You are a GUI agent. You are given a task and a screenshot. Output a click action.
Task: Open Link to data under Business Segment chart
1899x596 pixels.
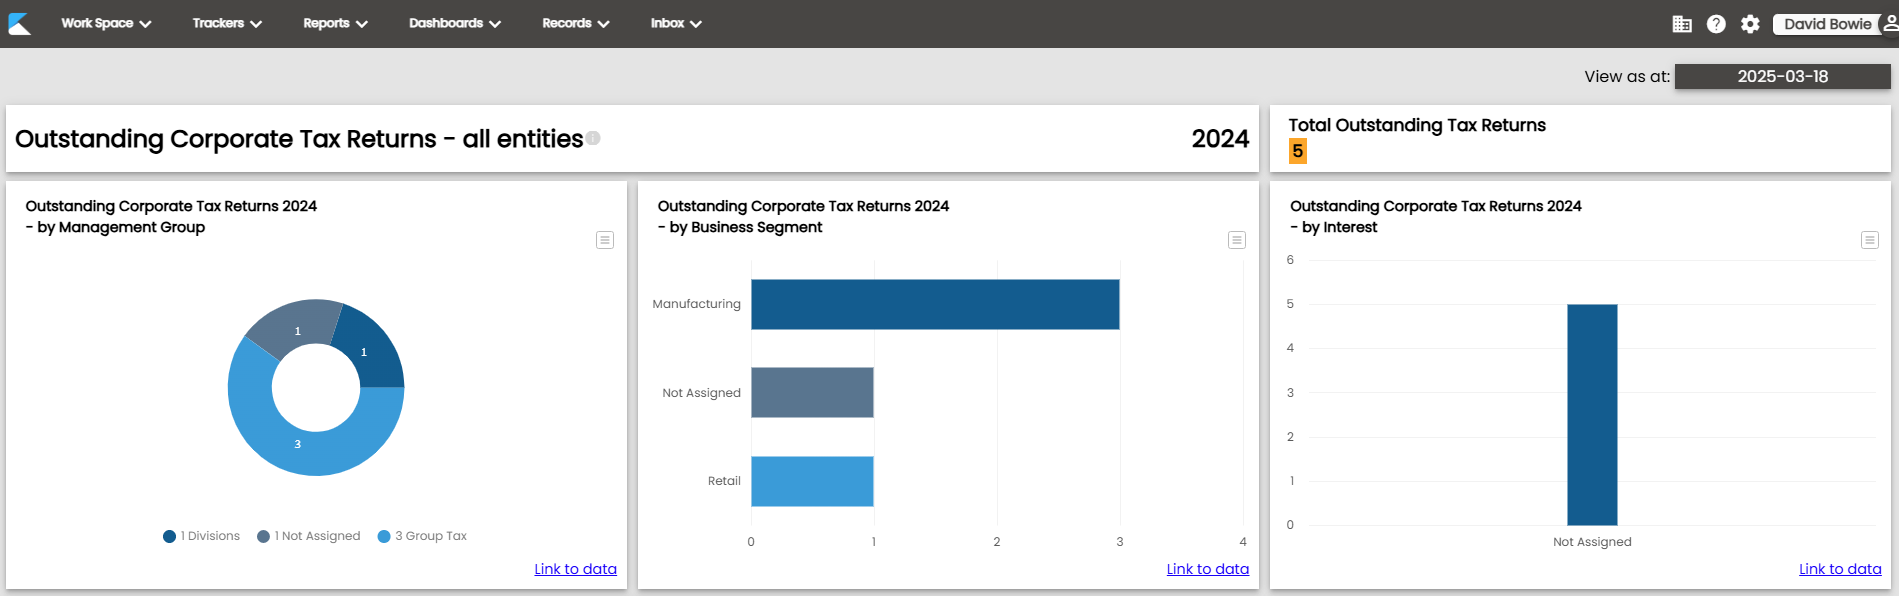click(x=1208, y=569)
